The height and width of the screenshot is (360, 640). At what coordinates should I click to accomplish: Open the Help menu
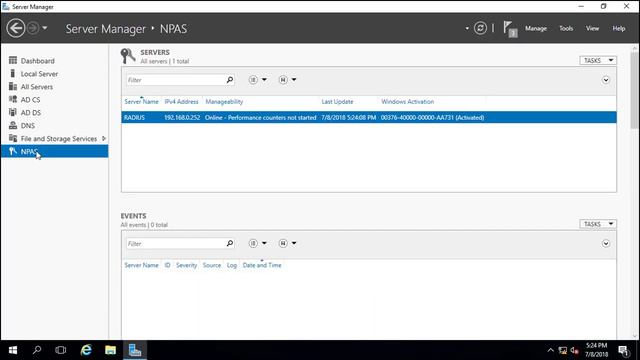(x=619, y=28)
